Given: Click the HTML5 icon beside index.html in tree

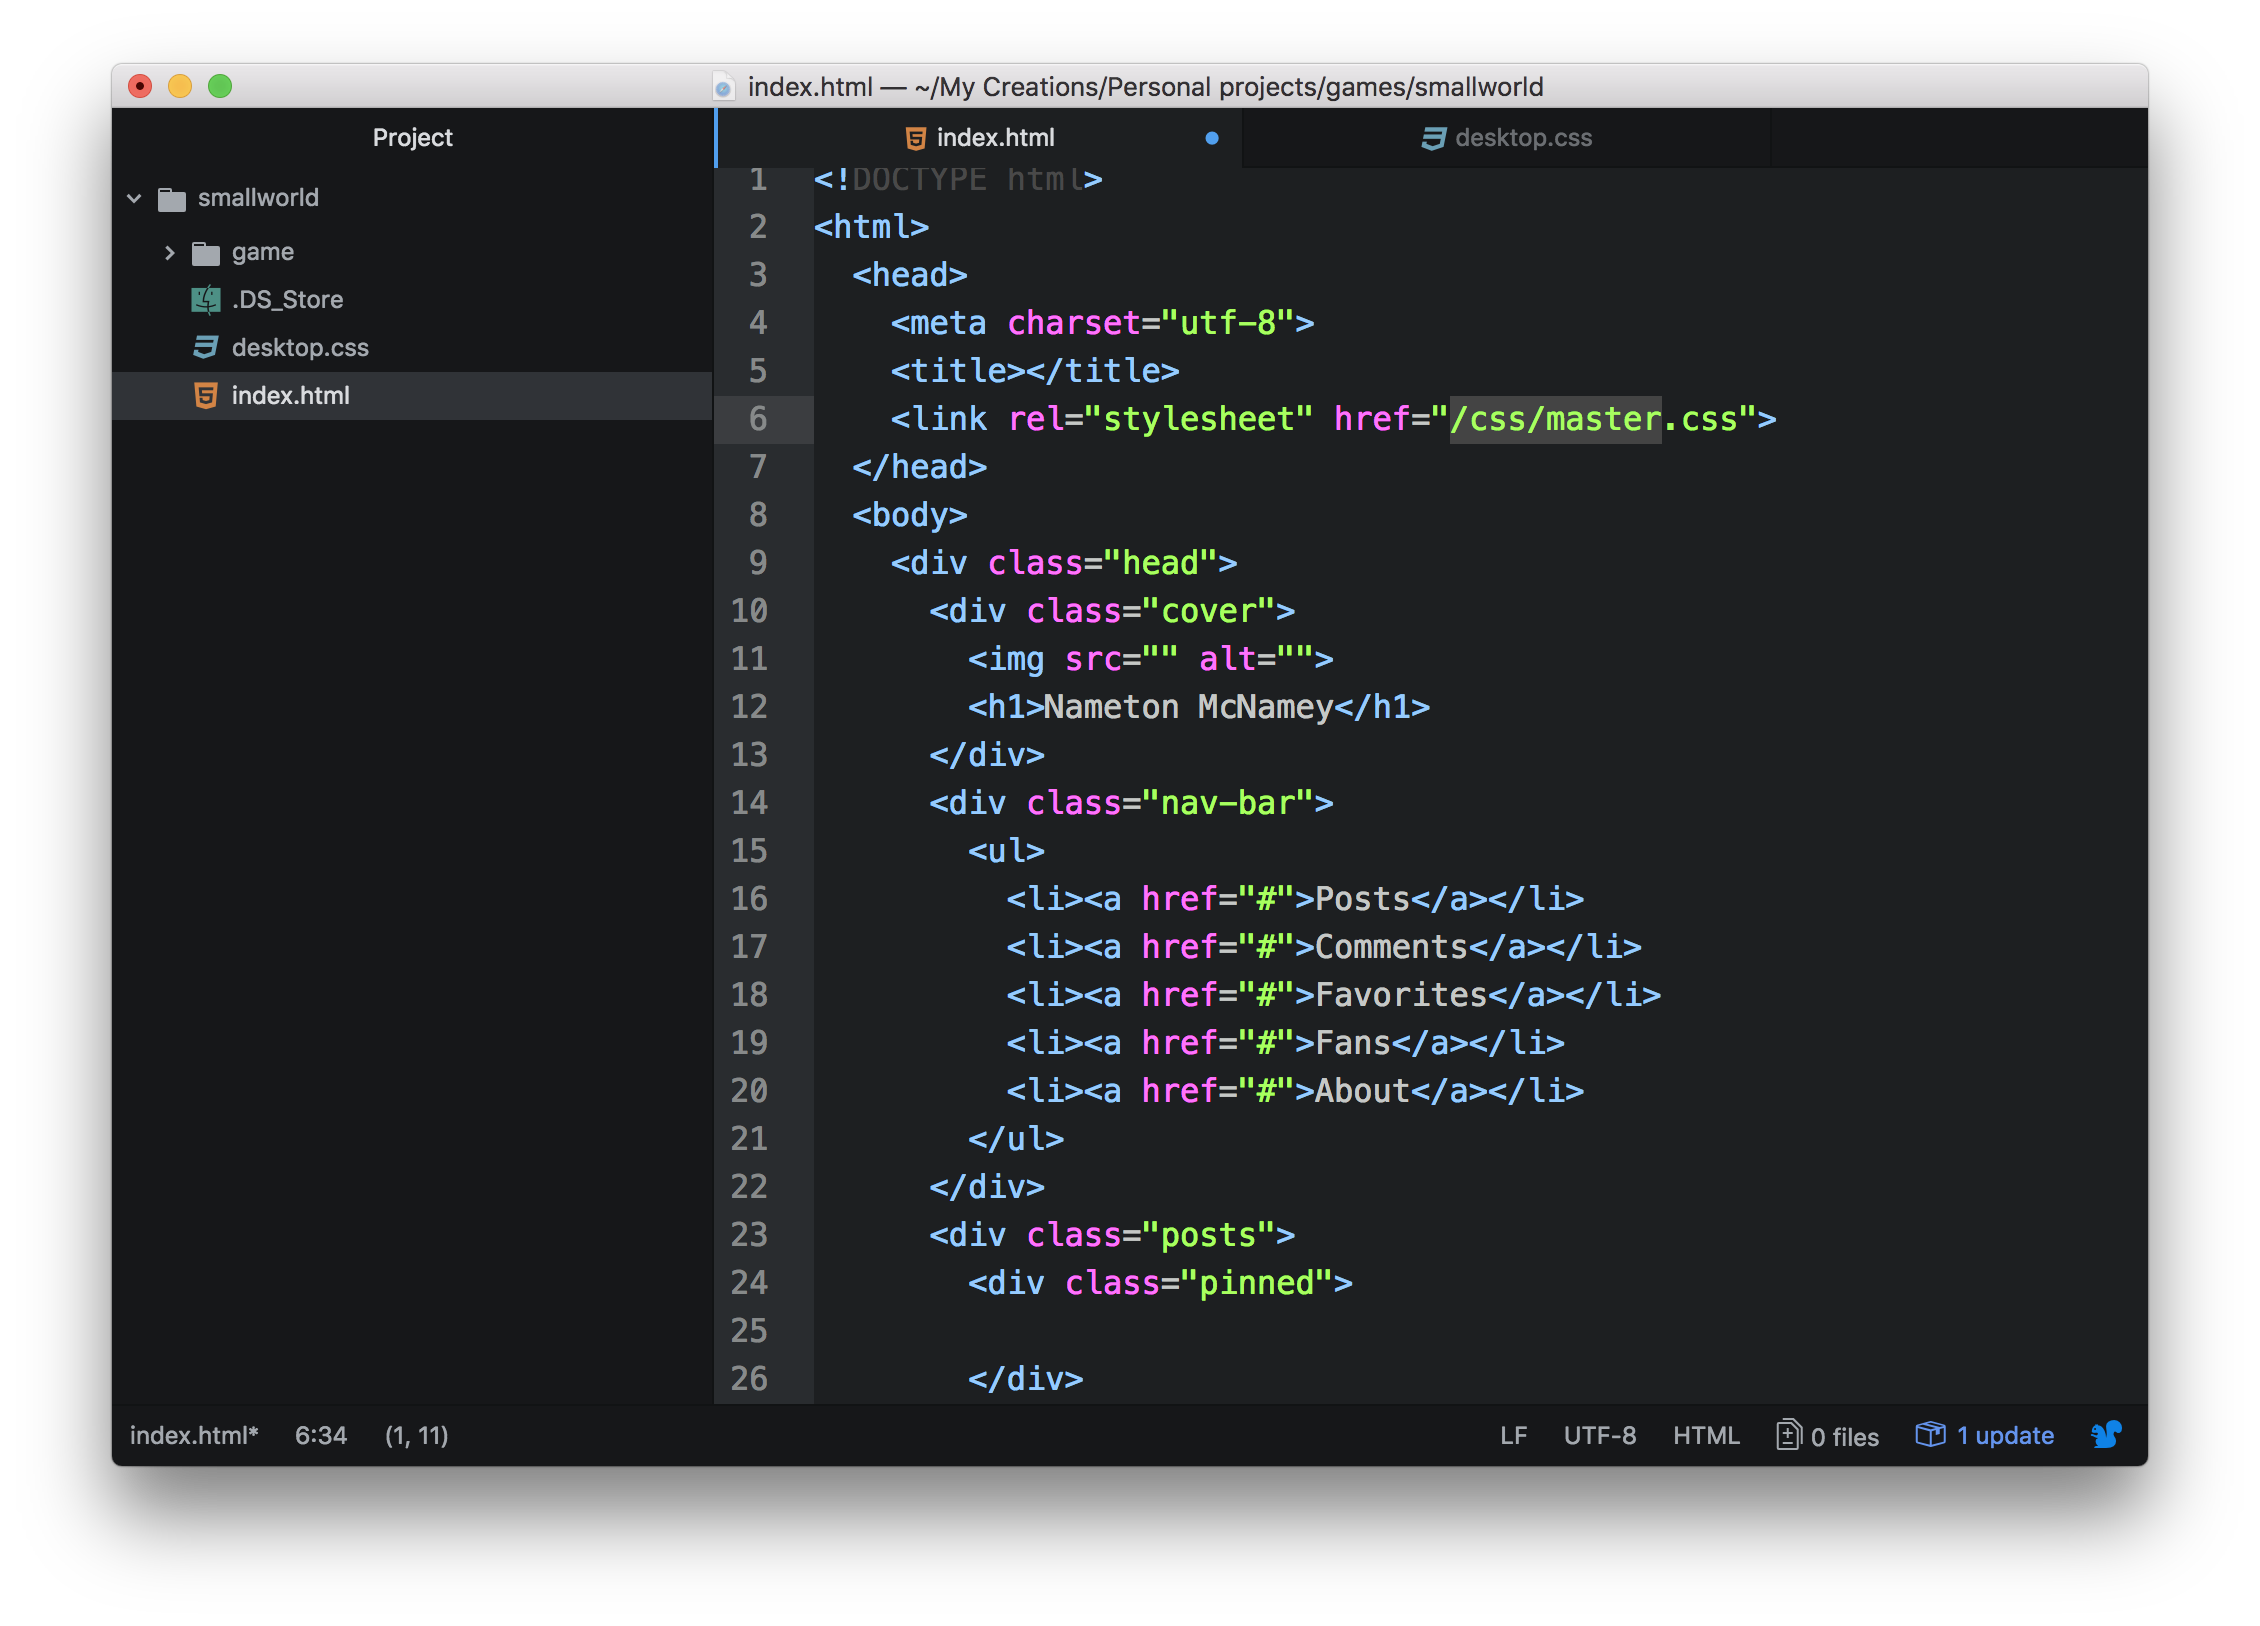Looking at the screenshot, I should (x=206, y=396).
